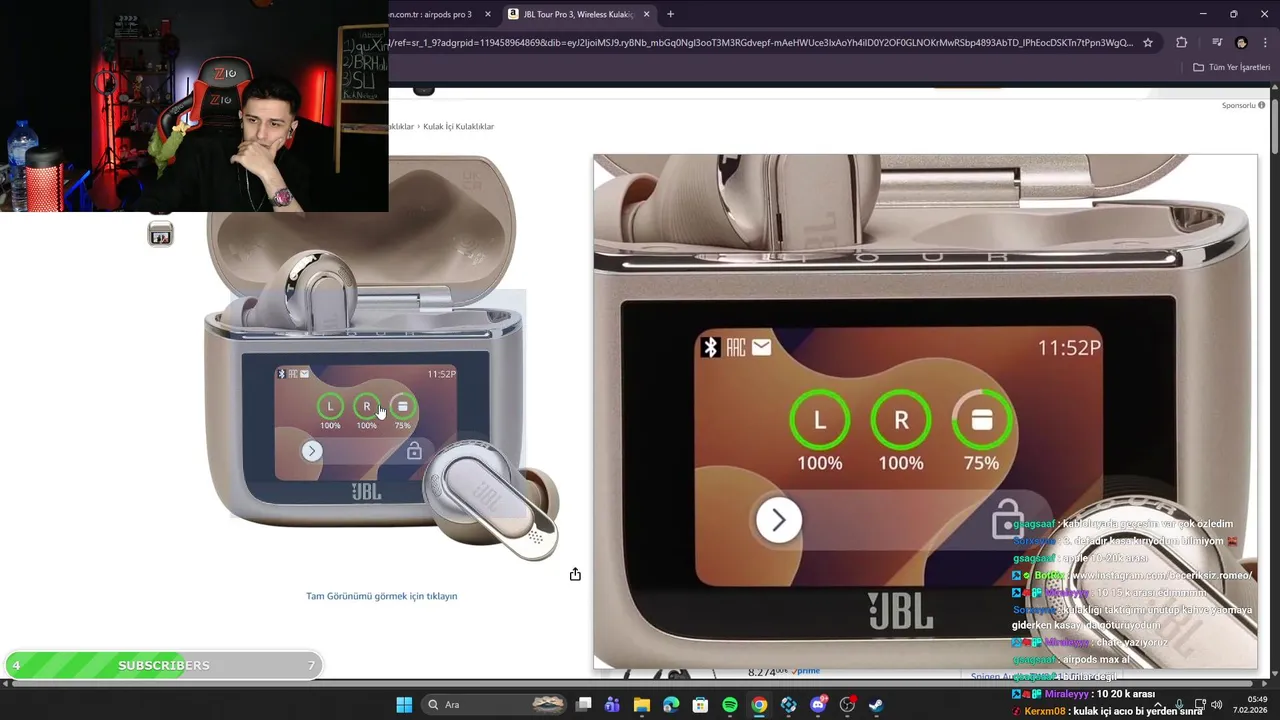Open Microsoft Teams from taskbar

(612, 705)
